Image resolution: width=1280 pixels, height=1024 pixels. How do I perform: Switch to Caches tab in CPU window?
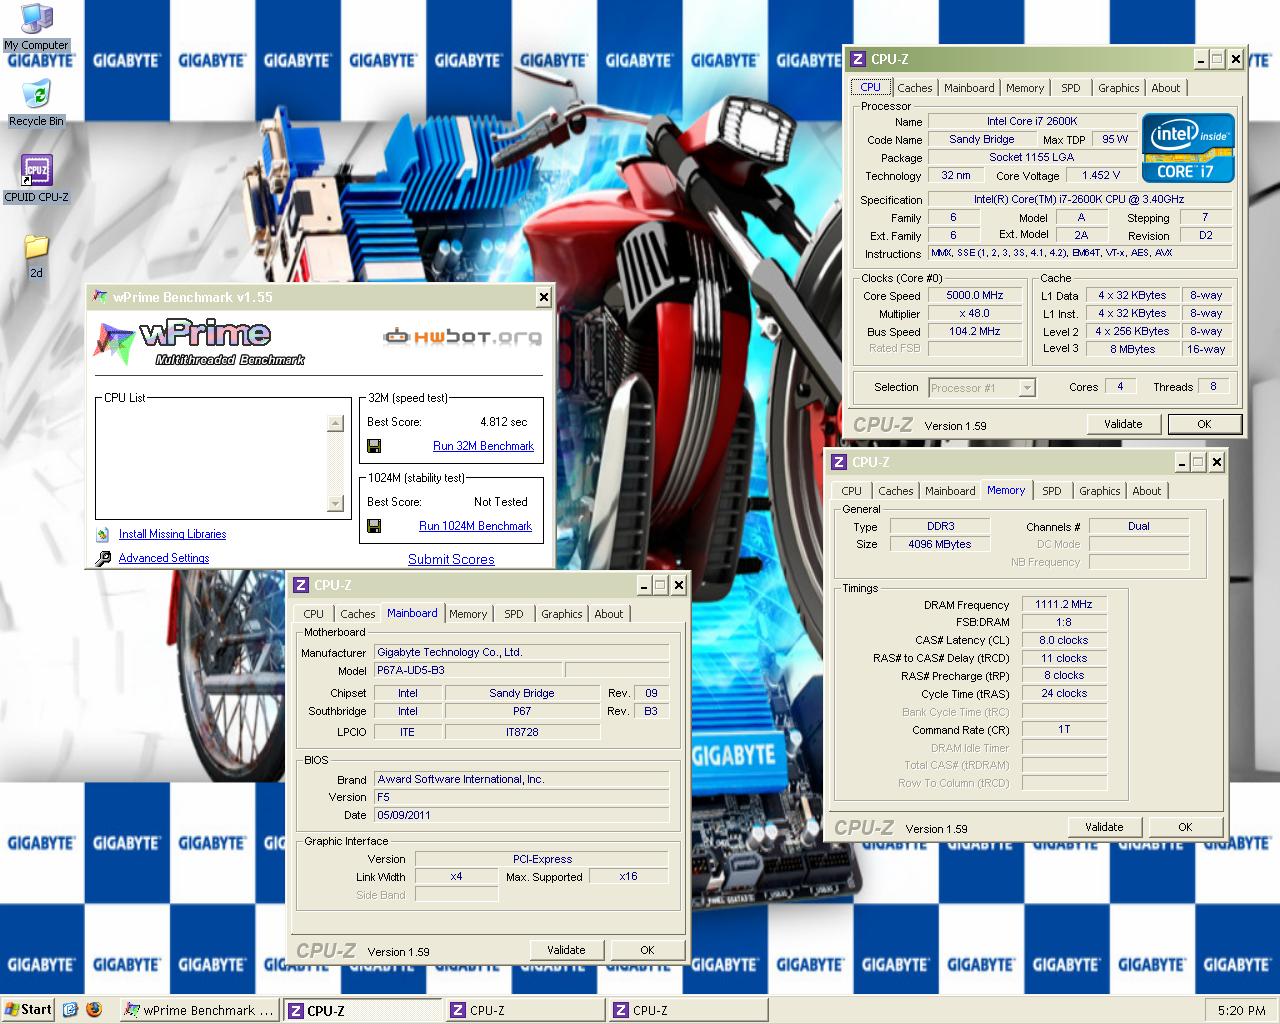pos(914,88)
